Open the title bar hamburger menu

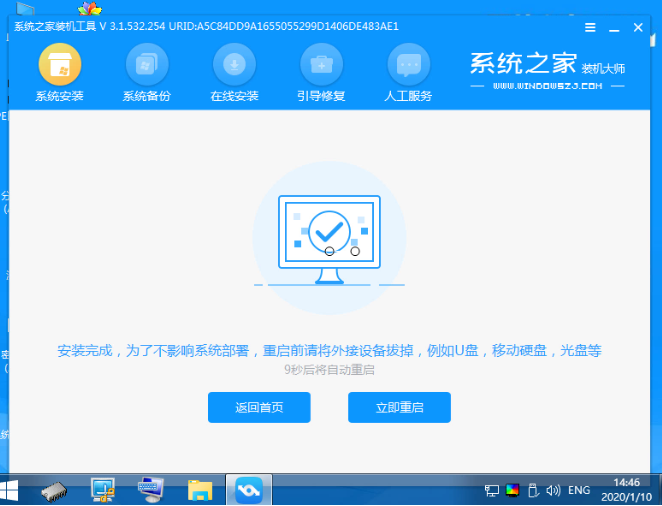pyautogui.click(x=590, y=28)
